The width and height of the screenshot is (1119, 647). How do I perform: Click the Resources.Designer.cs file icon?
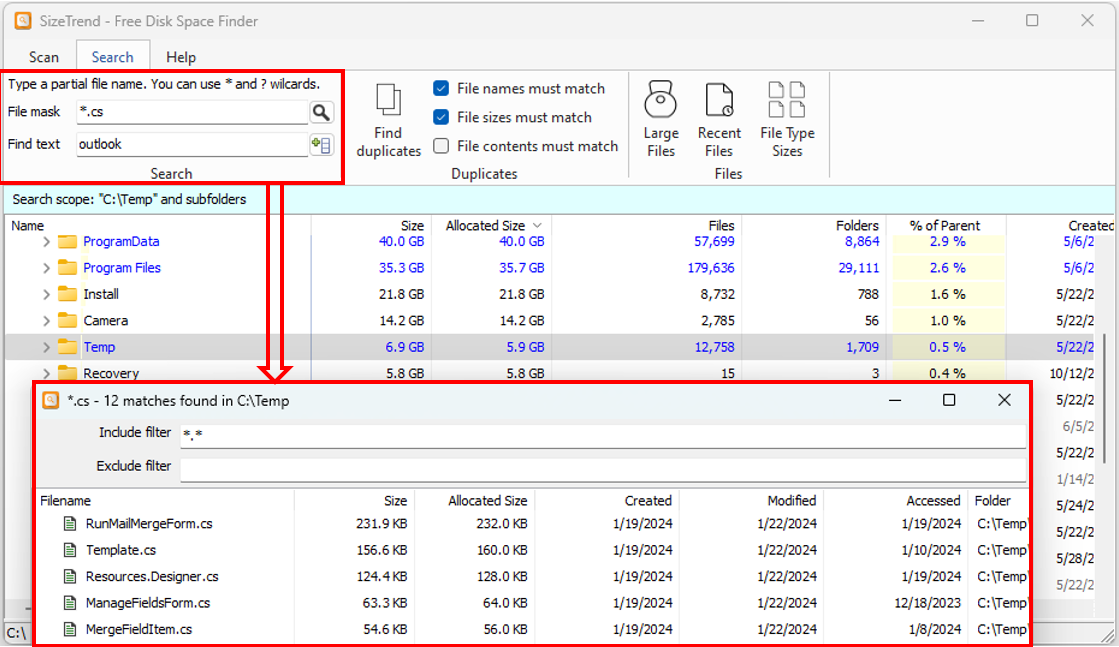(x=70, y=577)
